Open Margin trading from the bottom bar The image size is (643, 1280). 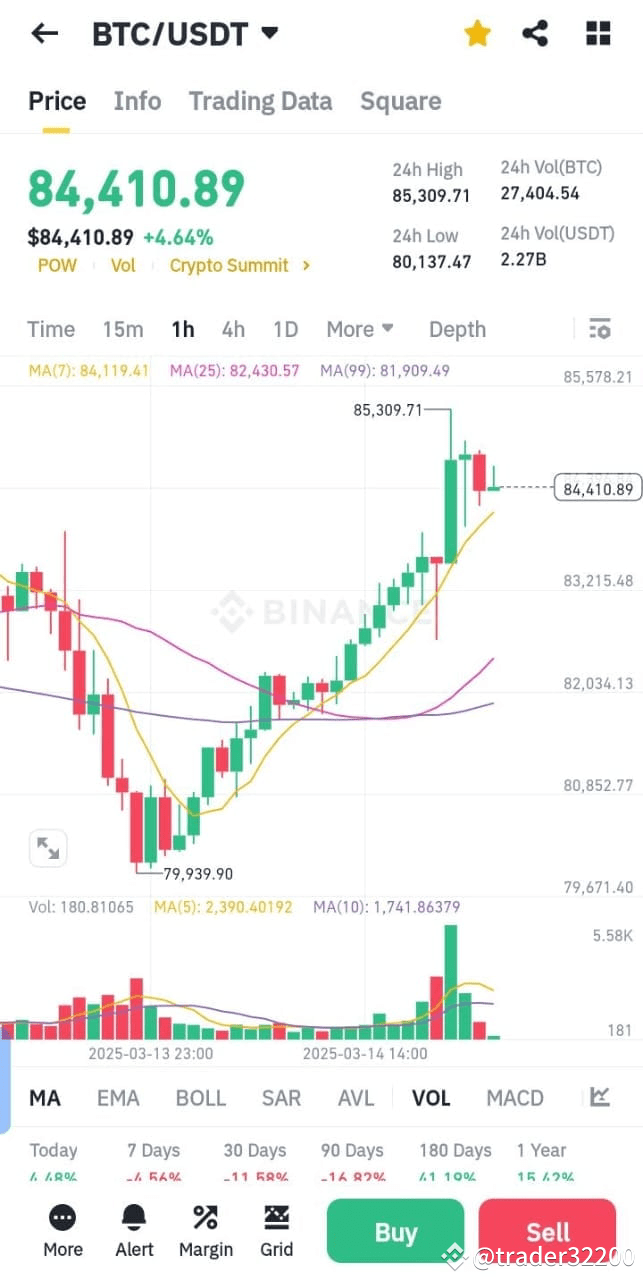tap(205, 1230)
